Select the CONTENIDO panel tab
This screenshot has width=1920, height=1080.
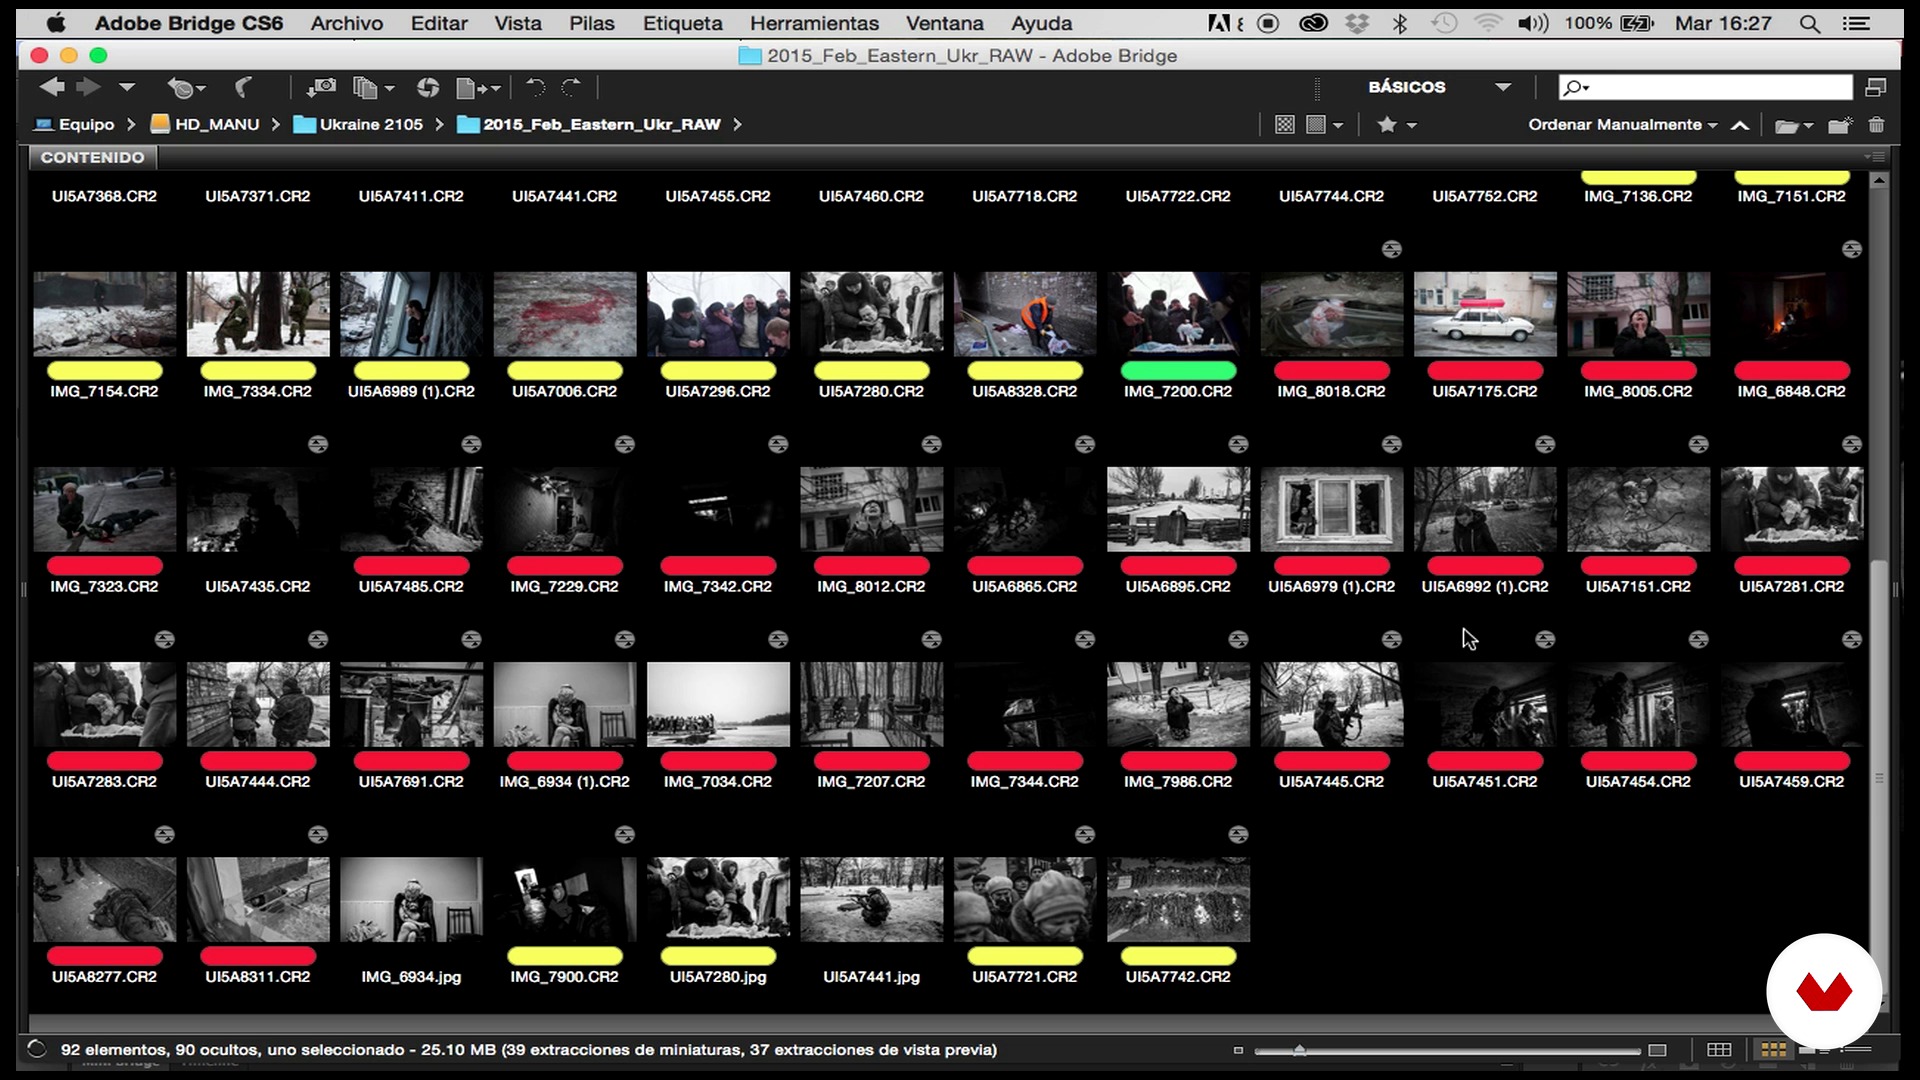tap(93, 158)
